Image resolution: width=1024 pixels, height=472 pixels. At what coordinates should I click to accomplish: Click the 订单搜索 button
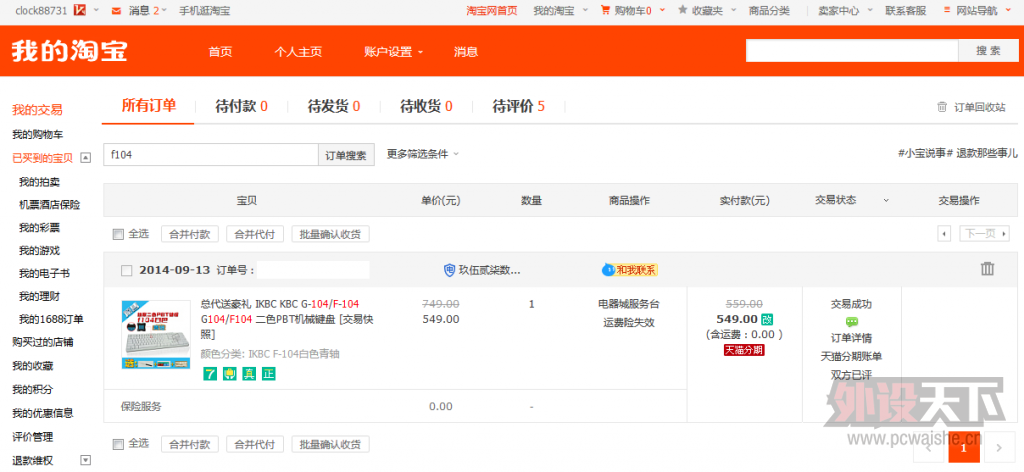(x=346, y=155)
